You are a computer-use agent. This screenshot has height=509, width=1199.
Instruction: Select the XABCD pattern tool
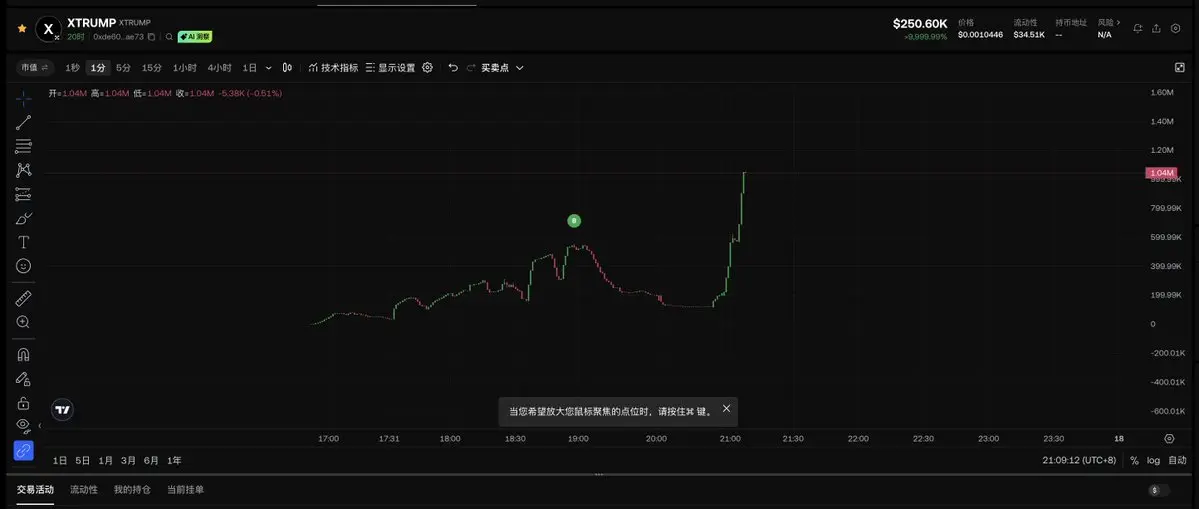[24, 170]
